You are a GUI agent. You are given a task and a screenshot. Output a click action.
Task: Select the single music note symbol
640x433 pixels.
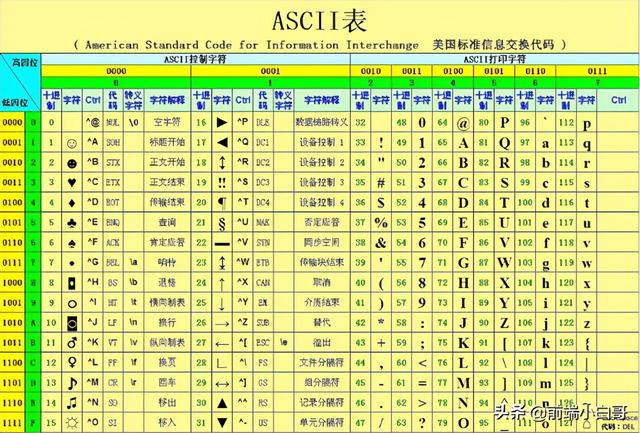[x=72, y=383]
